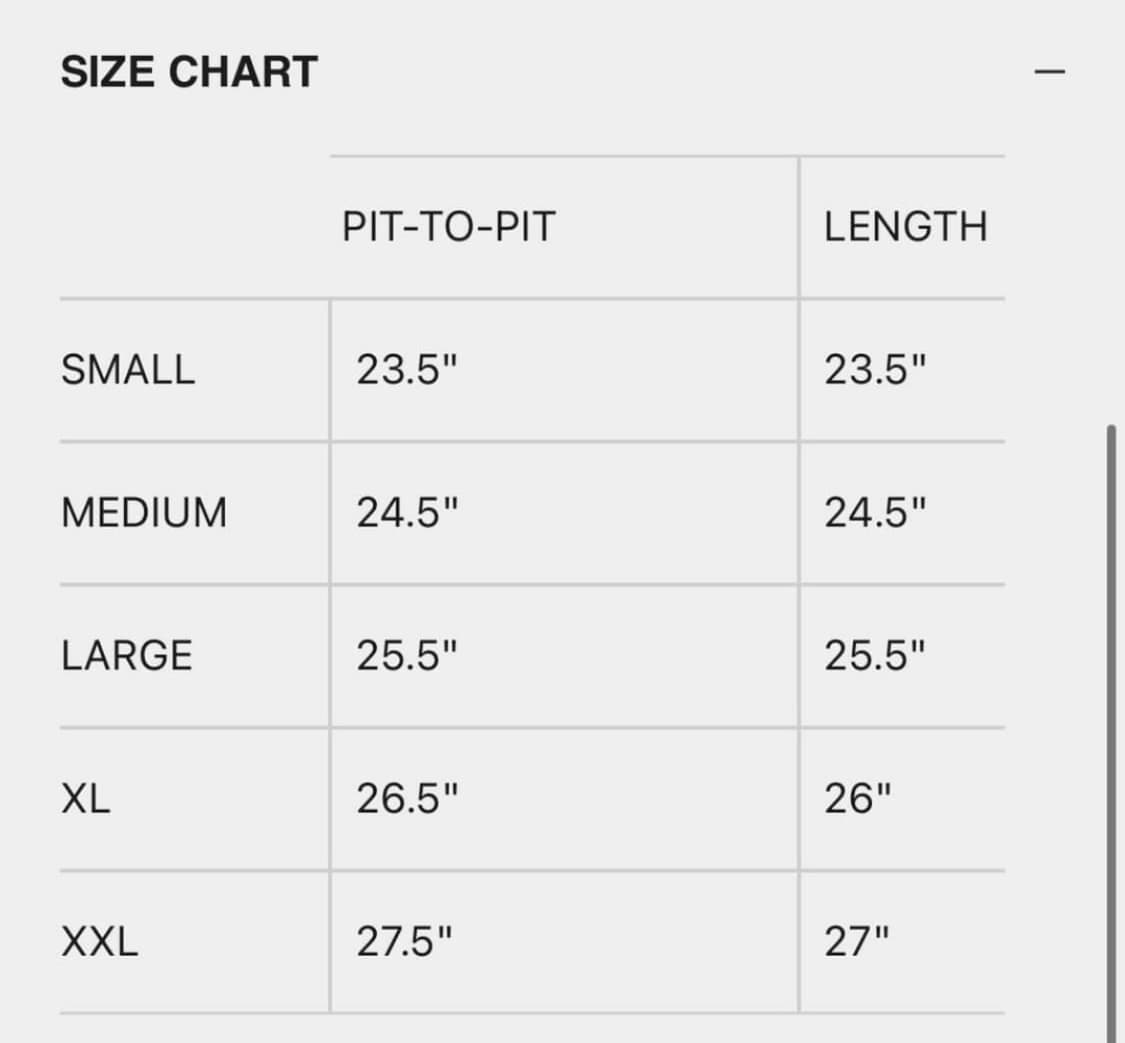This screenshot has width=1125, height=1043.
Task: Select the Large length value 25.5"
Action: point(875,656)
